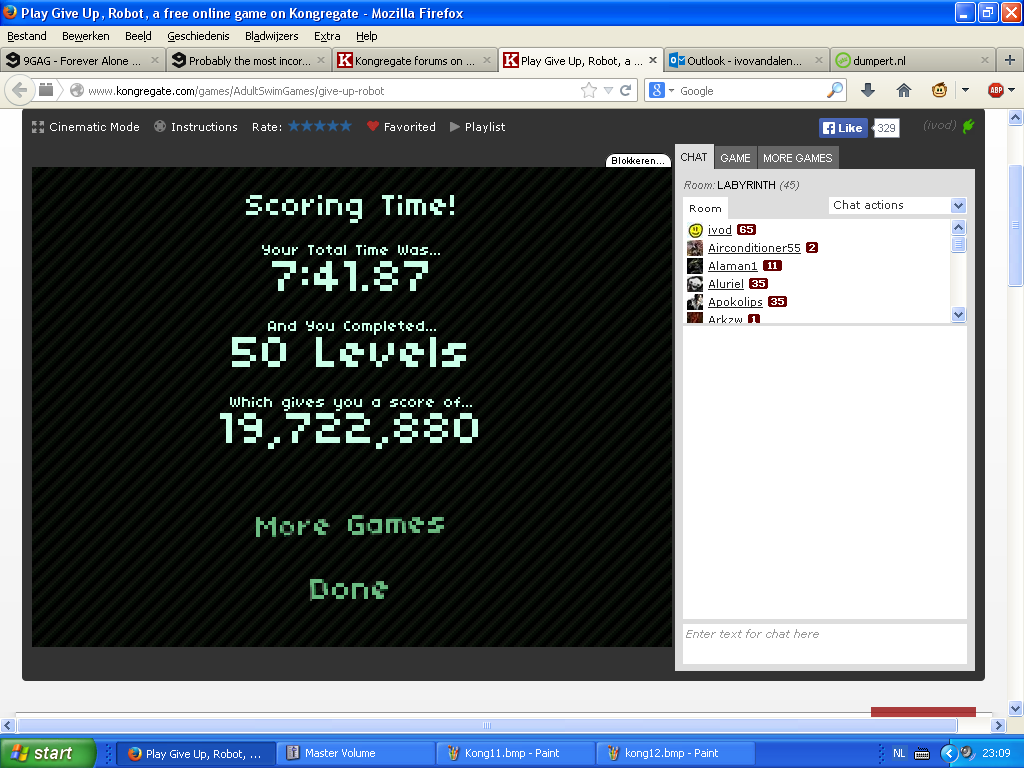Toggle the Favorited heart

pos(402,127)
